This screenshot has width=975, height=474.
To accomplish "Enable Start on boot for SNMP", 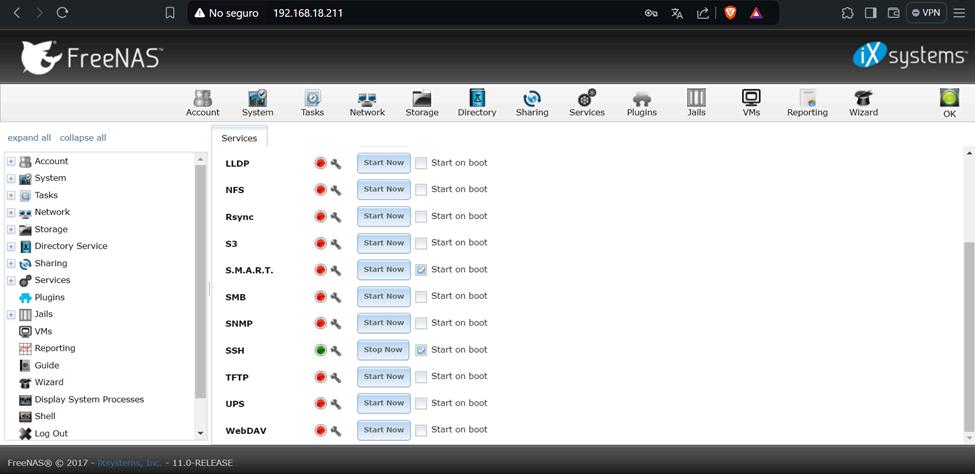I will coord(421,323).
